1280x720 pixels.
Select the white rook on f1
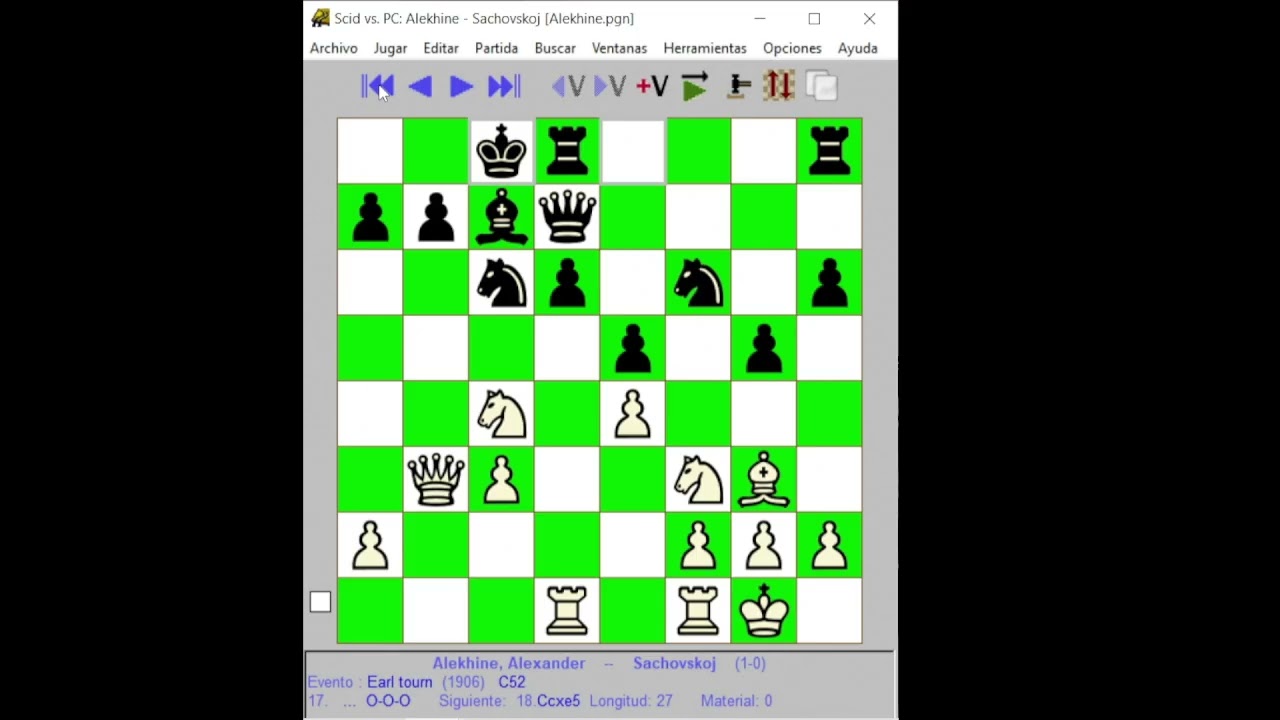[698, 611]
